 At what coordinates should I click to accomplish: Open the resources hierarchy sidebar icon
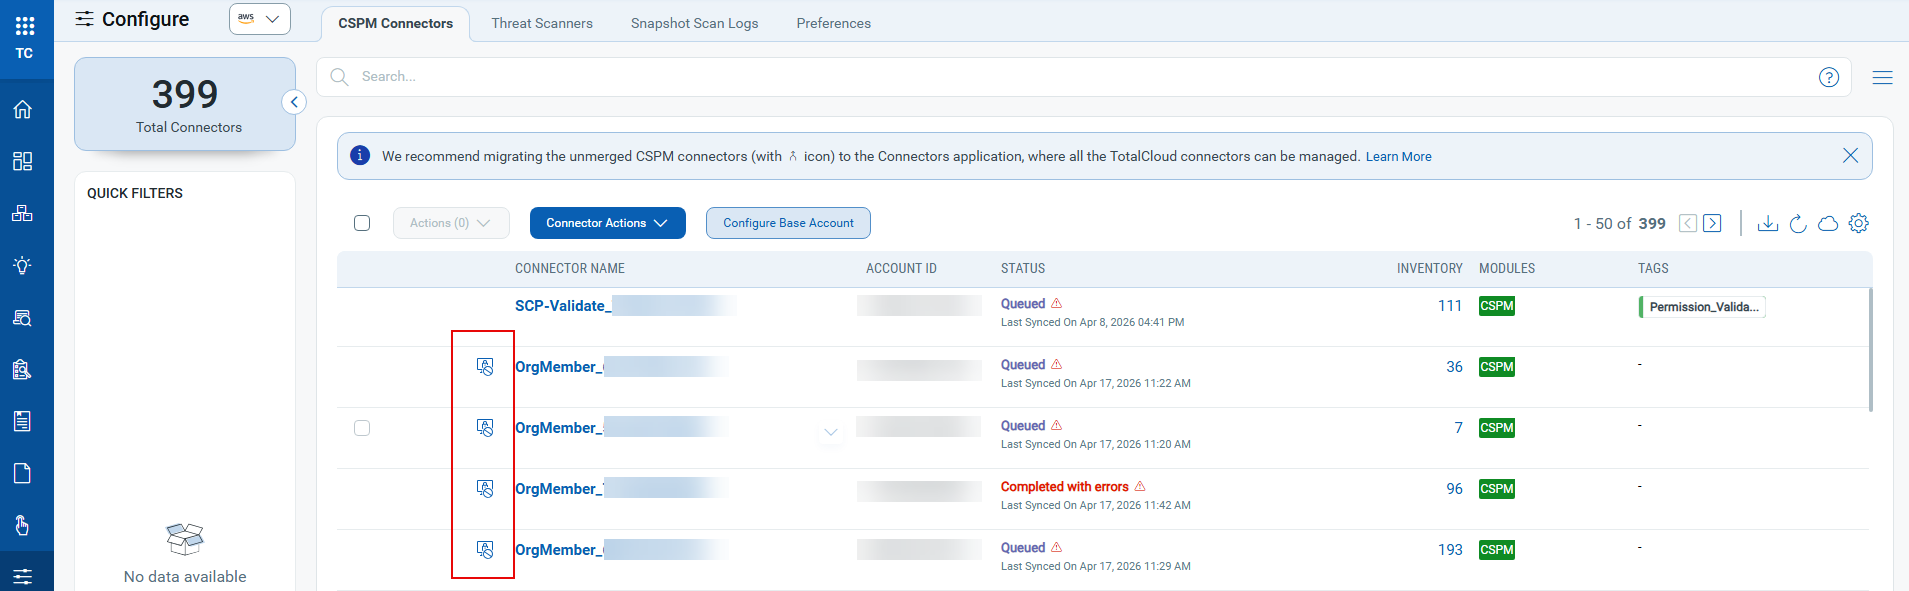[x=22, y=213]
